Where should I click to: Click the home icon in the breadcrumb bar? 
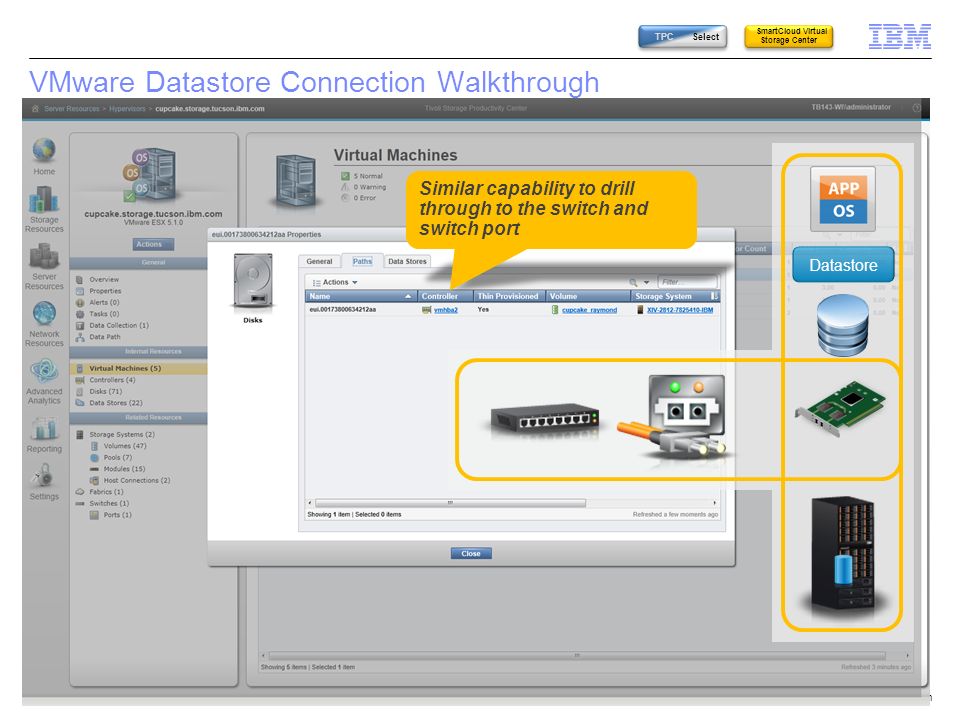click(x=35, y=108)
